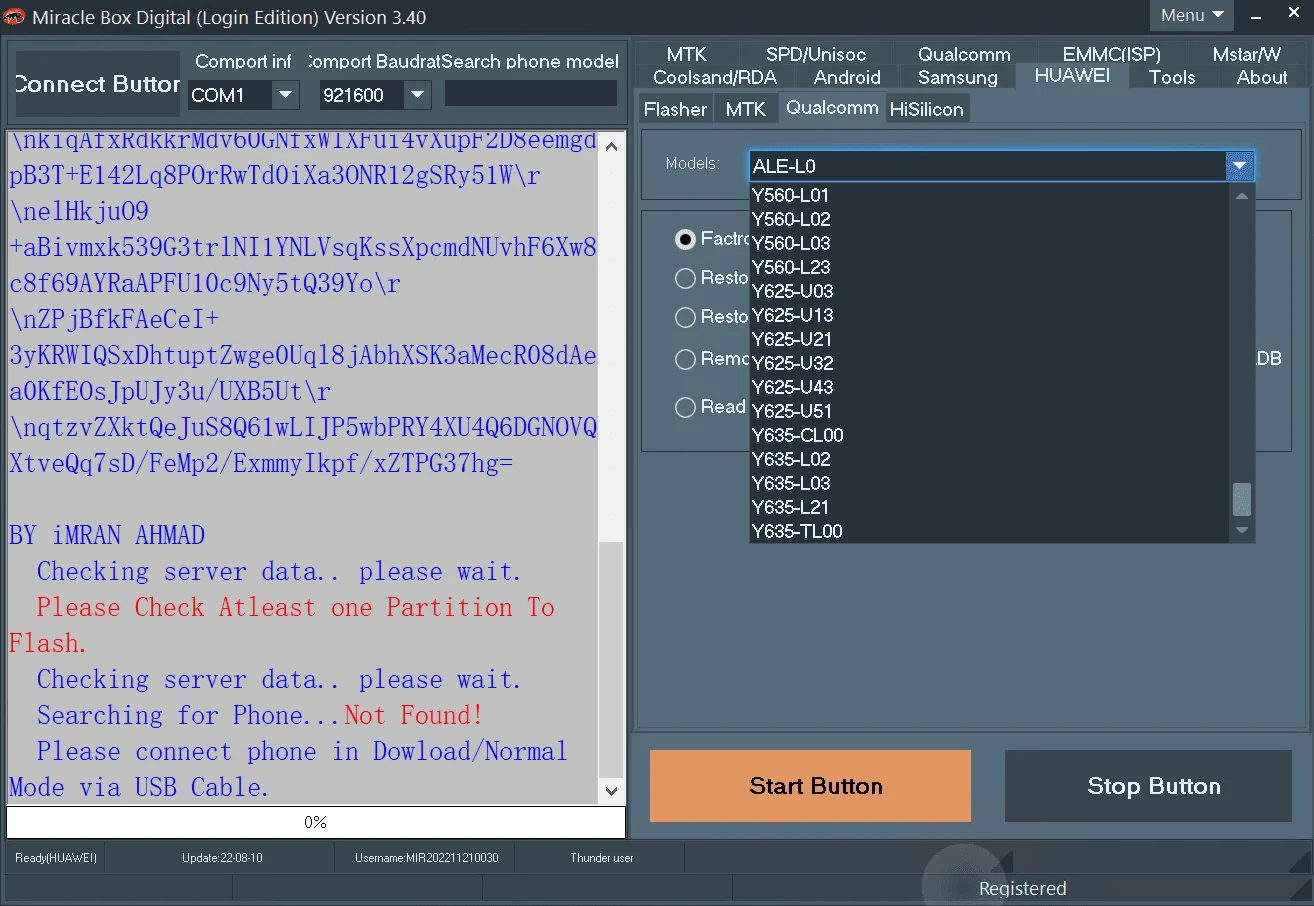
Task: Click the orange Start Button
Action: pyautogui.click(x=810, y=786)
